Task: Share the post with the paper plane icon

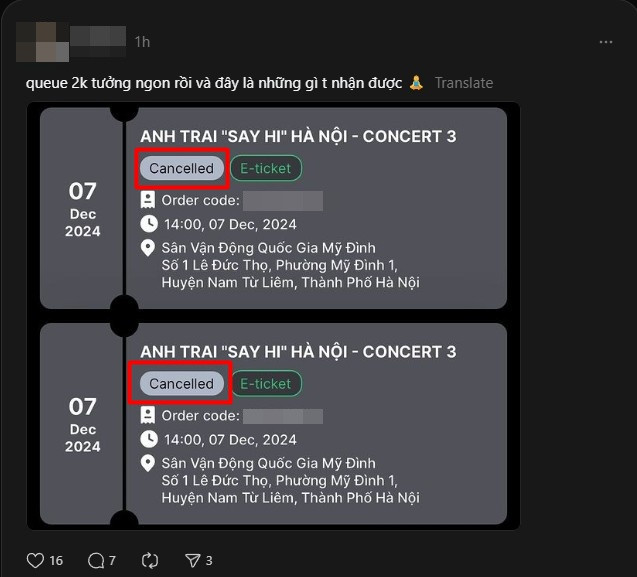Action: click(193, 560)
